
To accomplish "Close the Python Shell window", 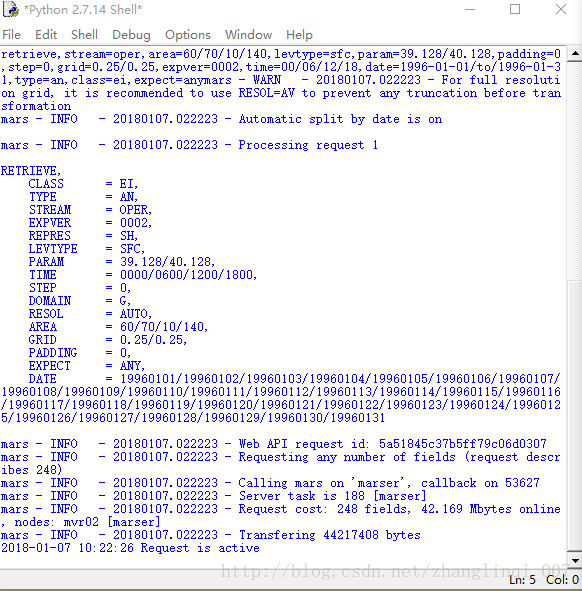I will [x=561, y=9].
